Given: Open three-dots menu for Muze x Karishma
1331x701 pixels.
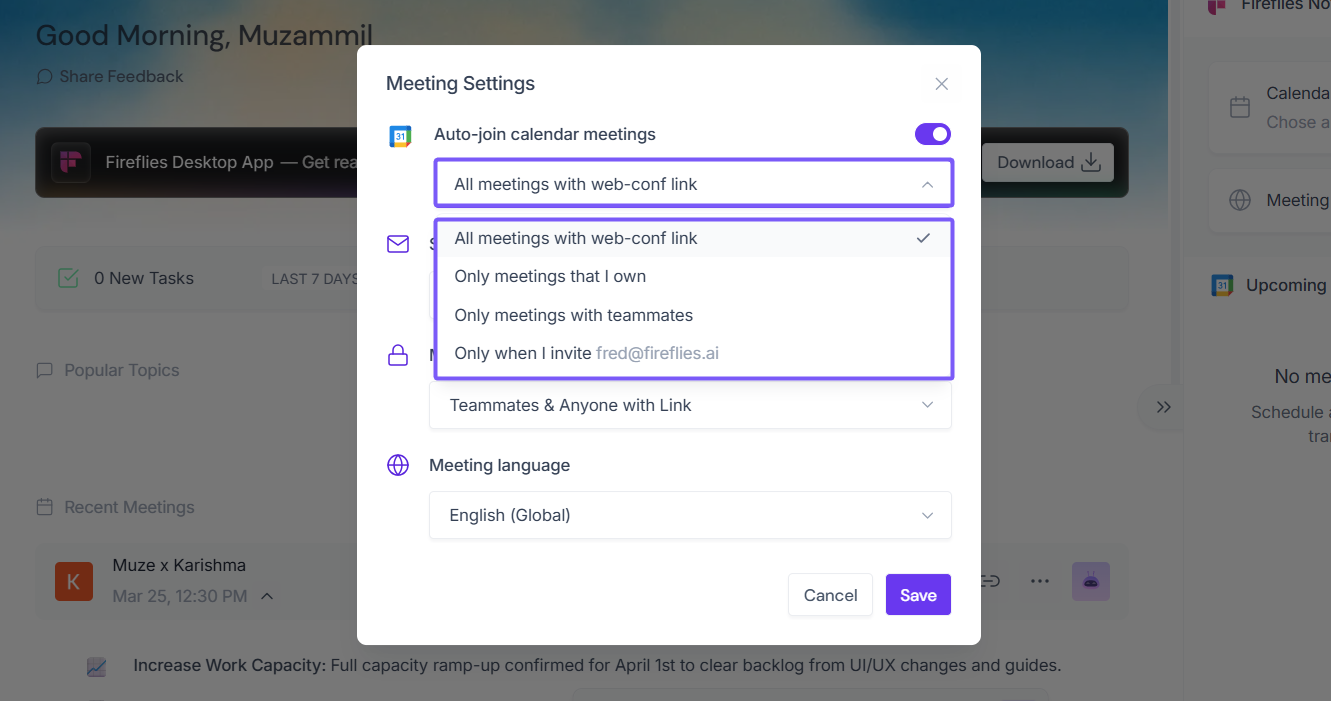Looking at the screenshot, I should point(1040,581).
